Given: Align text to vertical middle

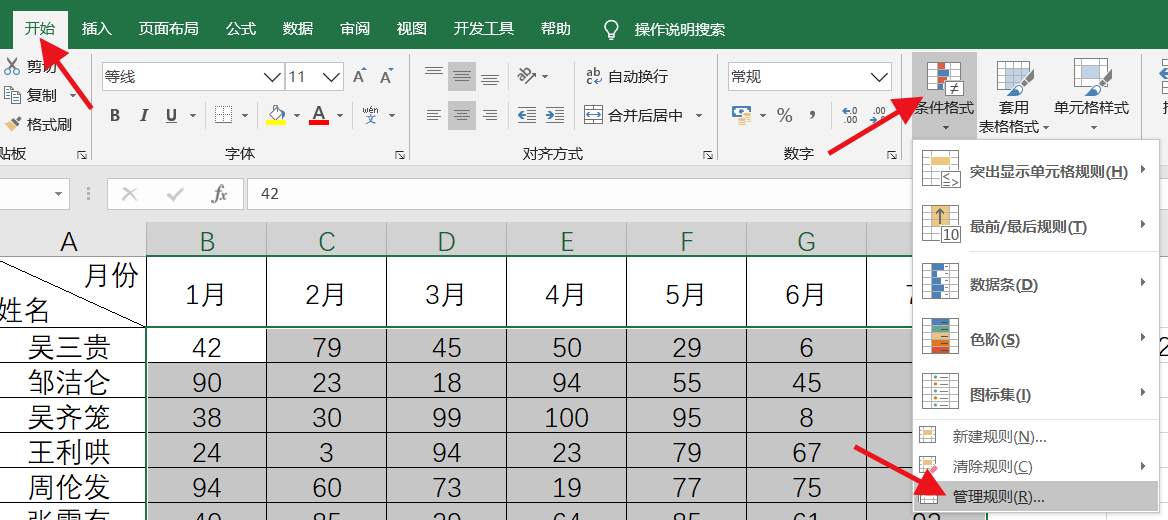Looking at the screenshot, I should (462, 76).
